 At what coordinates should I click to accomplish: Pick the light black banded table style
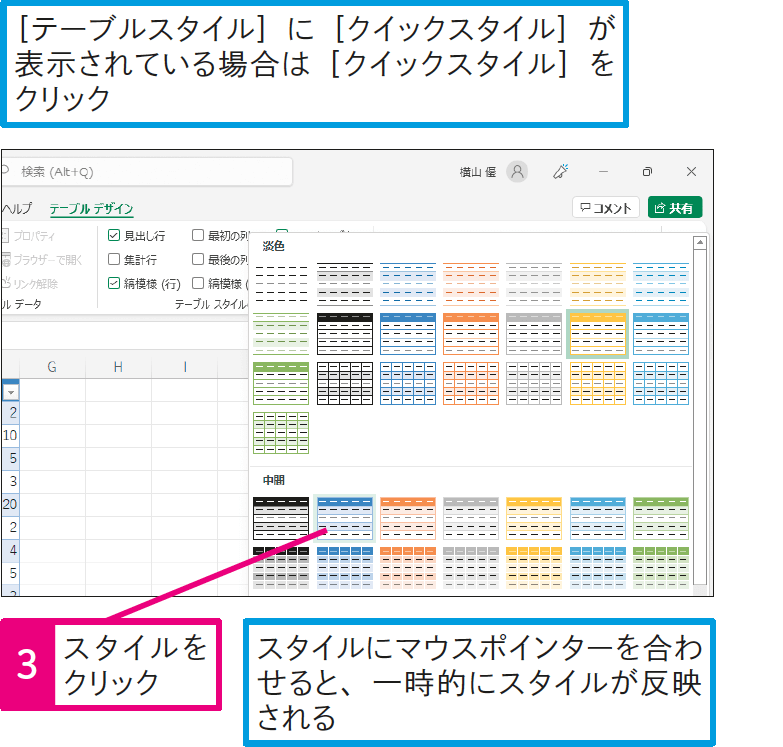tap(345, 284)
